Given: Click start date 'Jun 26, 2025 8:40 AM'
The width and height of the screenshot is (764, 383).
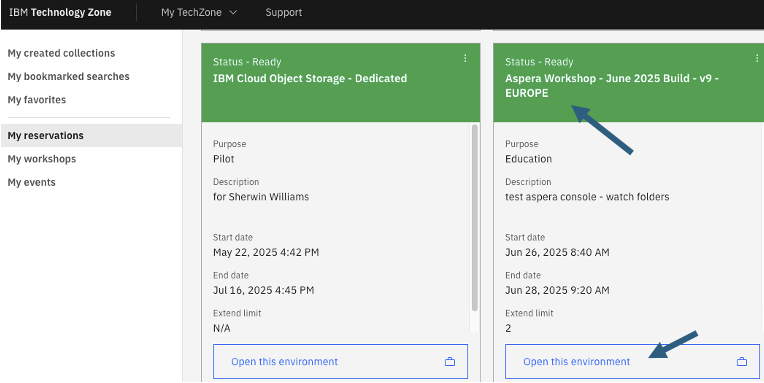Looking at the screenshot, I should [x=557, y=252].
